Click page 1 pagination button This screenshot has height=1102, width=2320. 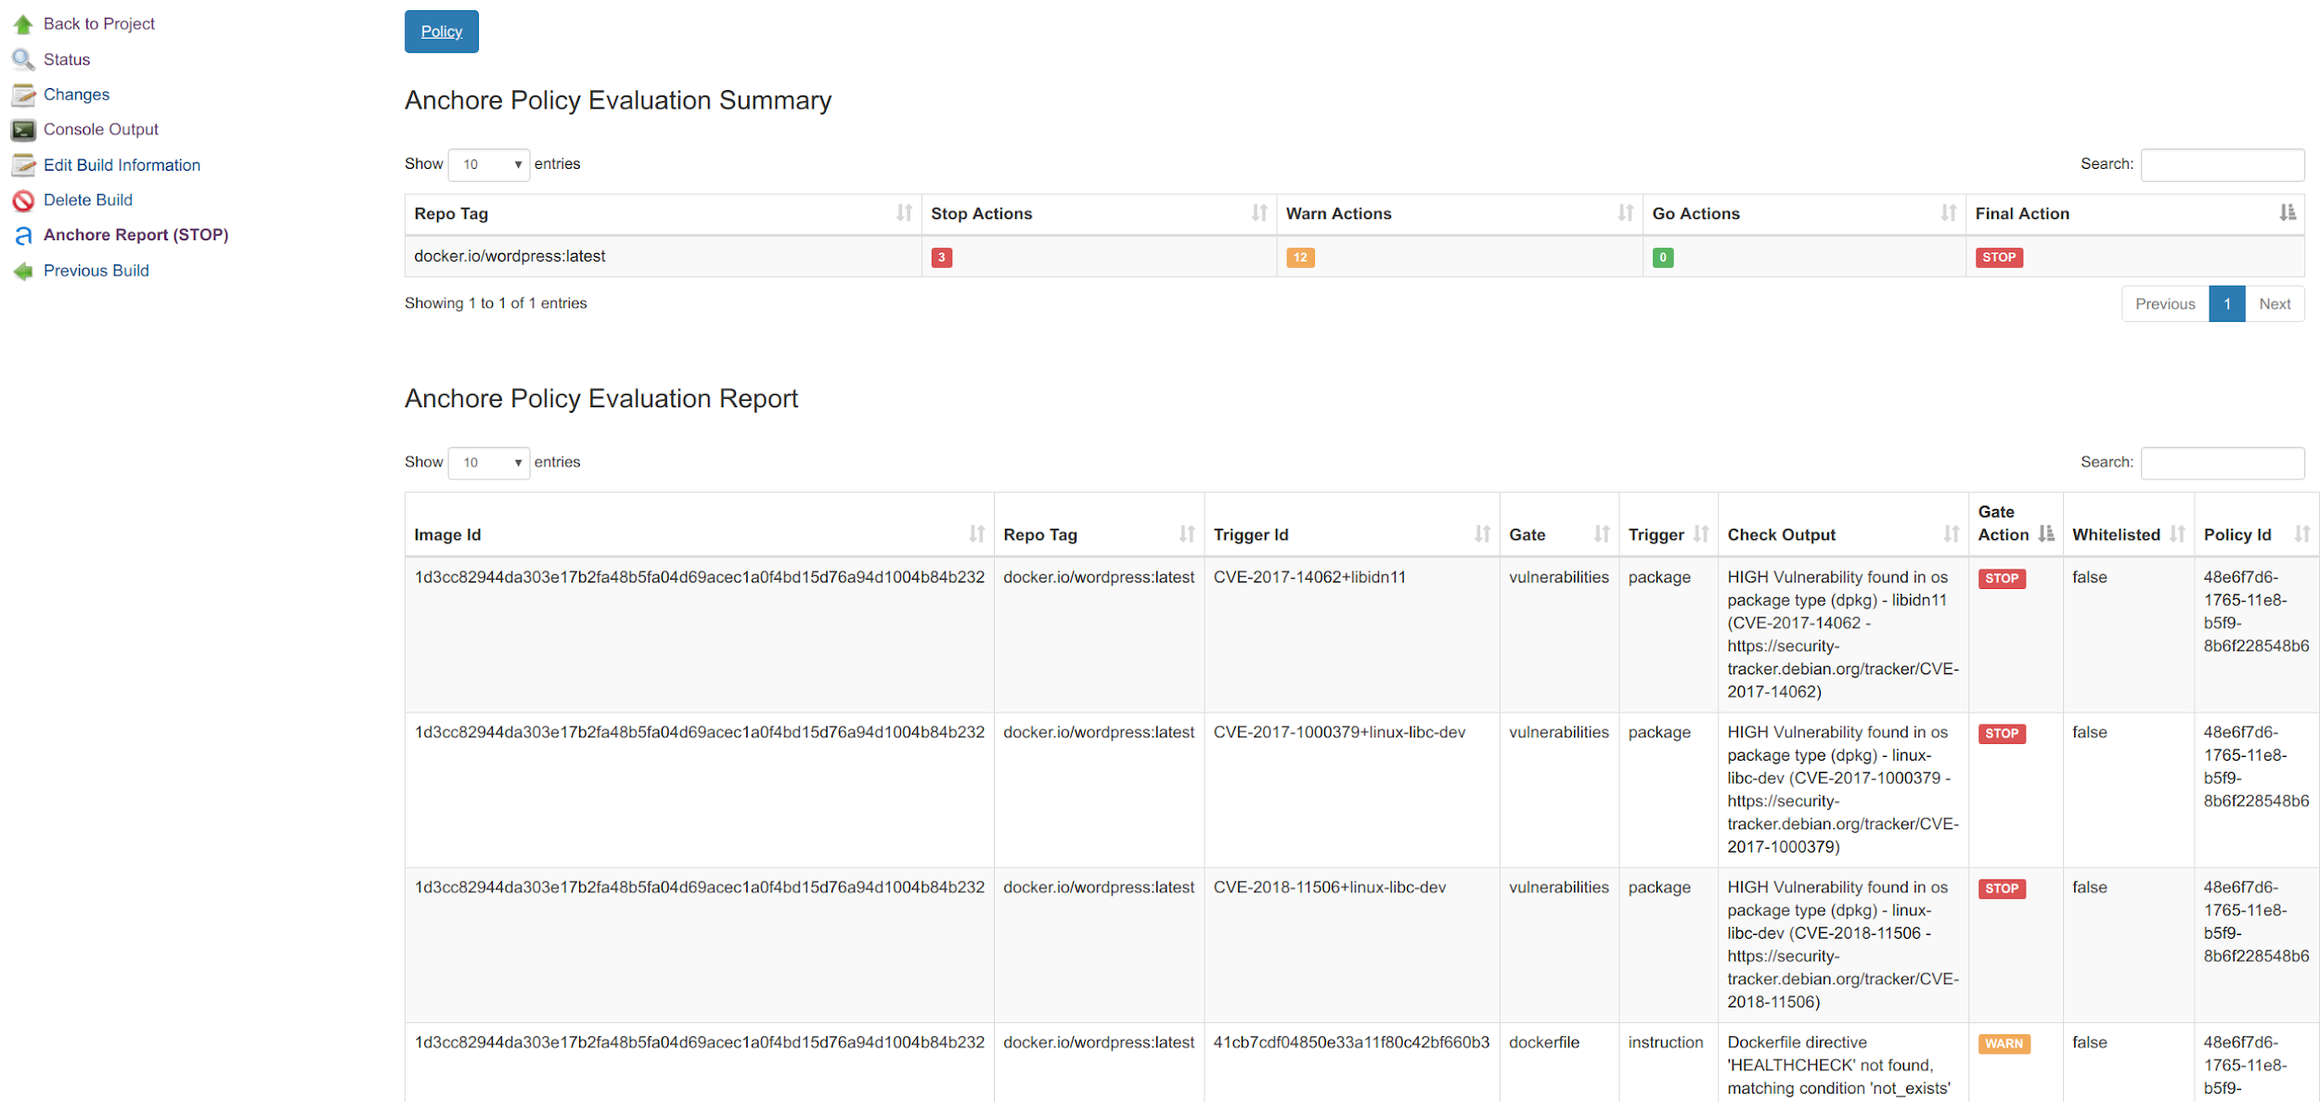tap(2227, 304)
